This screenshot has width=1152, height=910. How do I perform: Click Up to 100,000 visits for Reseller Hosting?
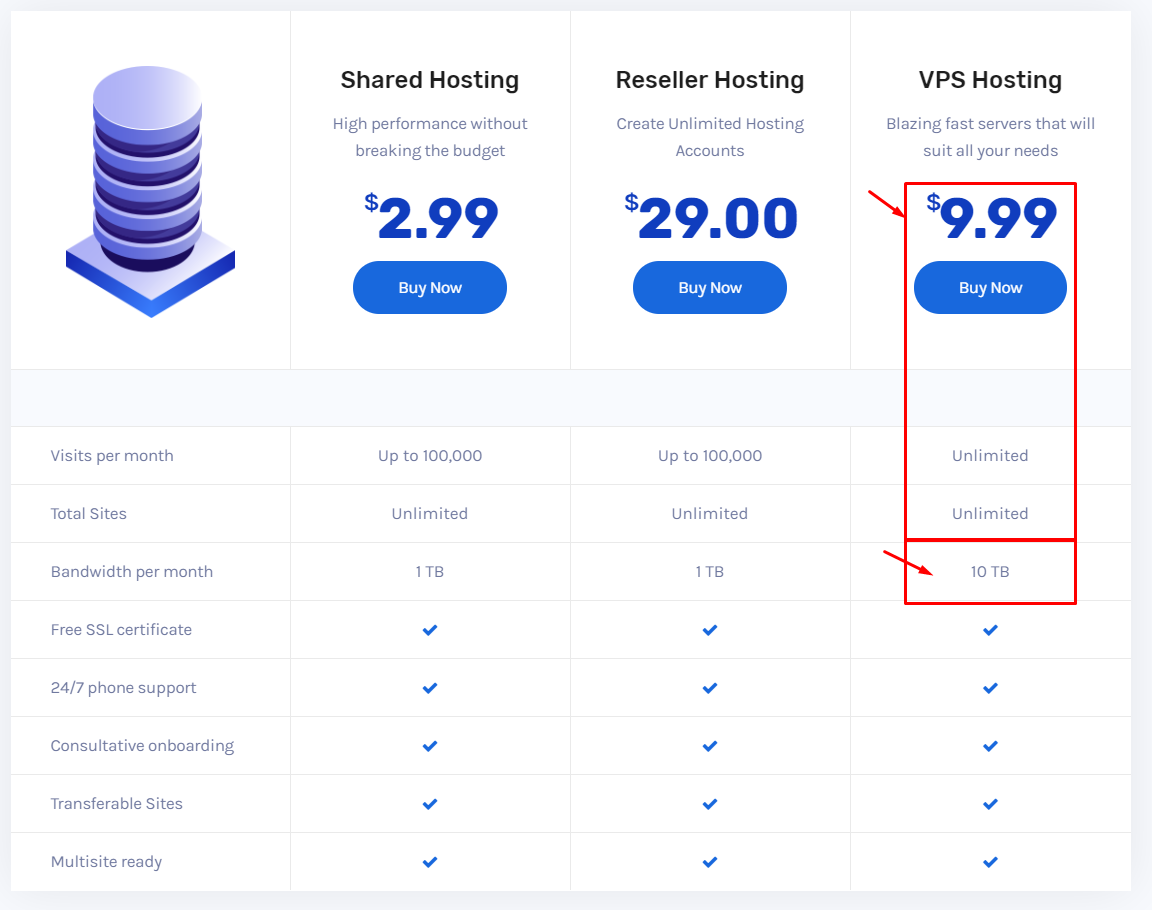click(710, 455)
